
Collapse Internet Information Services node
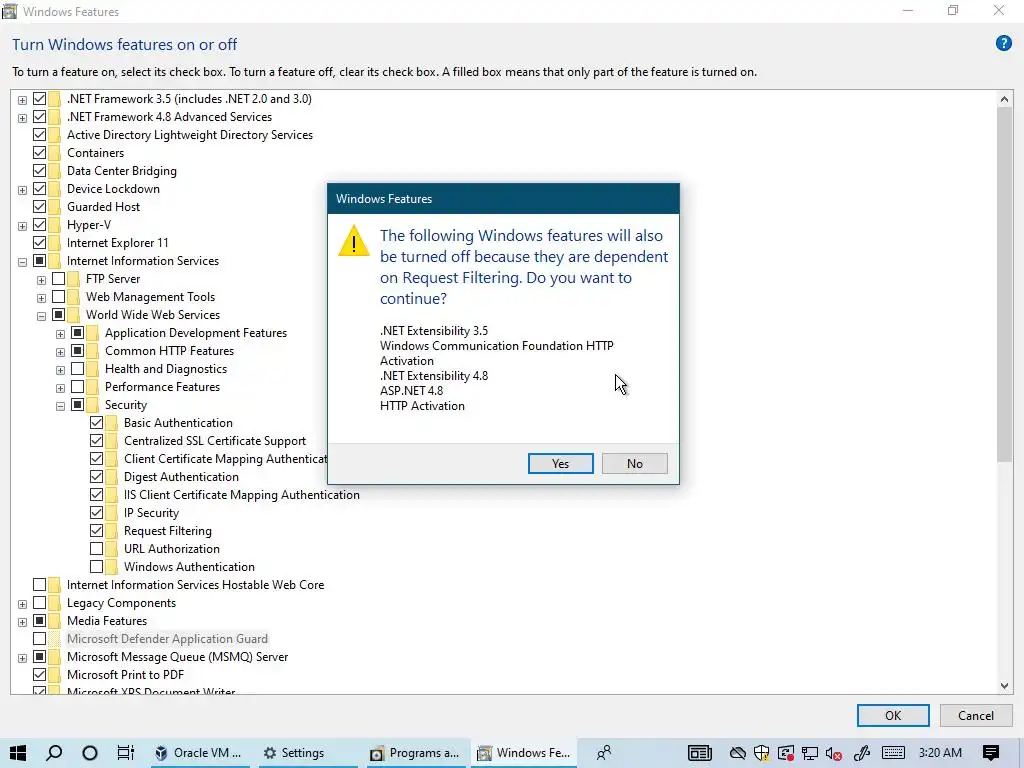point(22,262)
